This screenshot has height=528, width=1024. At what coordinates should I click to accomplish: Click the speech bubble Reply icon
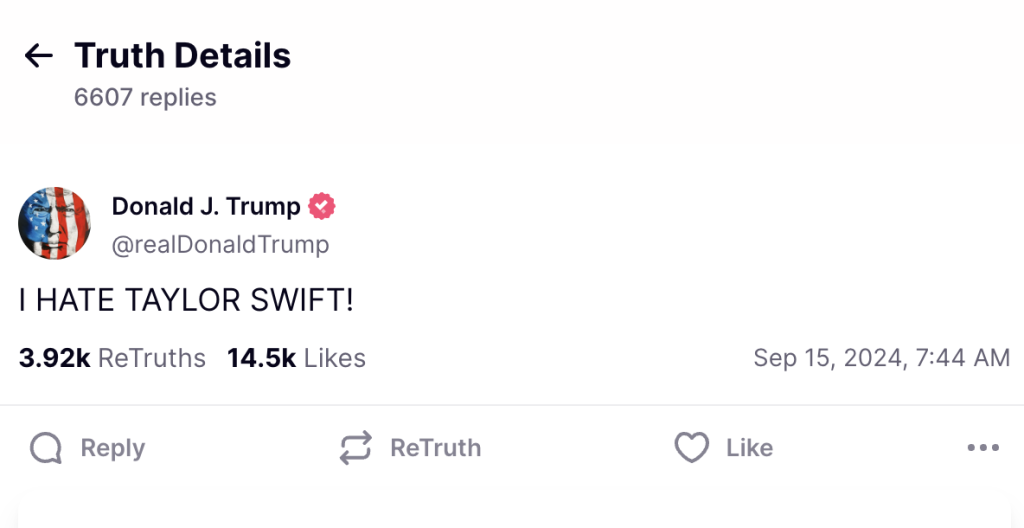(46, 448)
